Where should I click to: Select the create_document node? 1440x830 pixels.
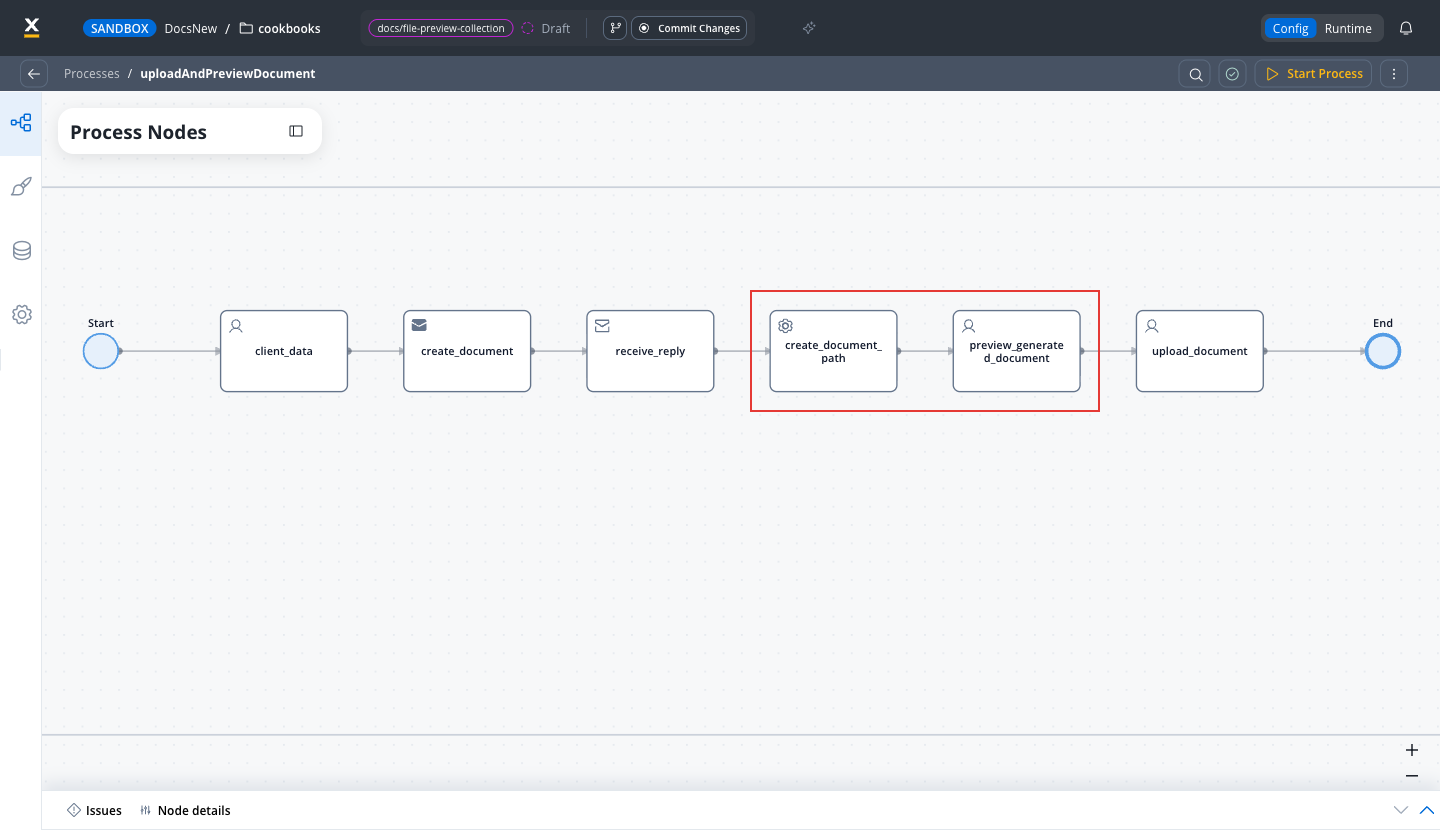(x=467, y=351)
